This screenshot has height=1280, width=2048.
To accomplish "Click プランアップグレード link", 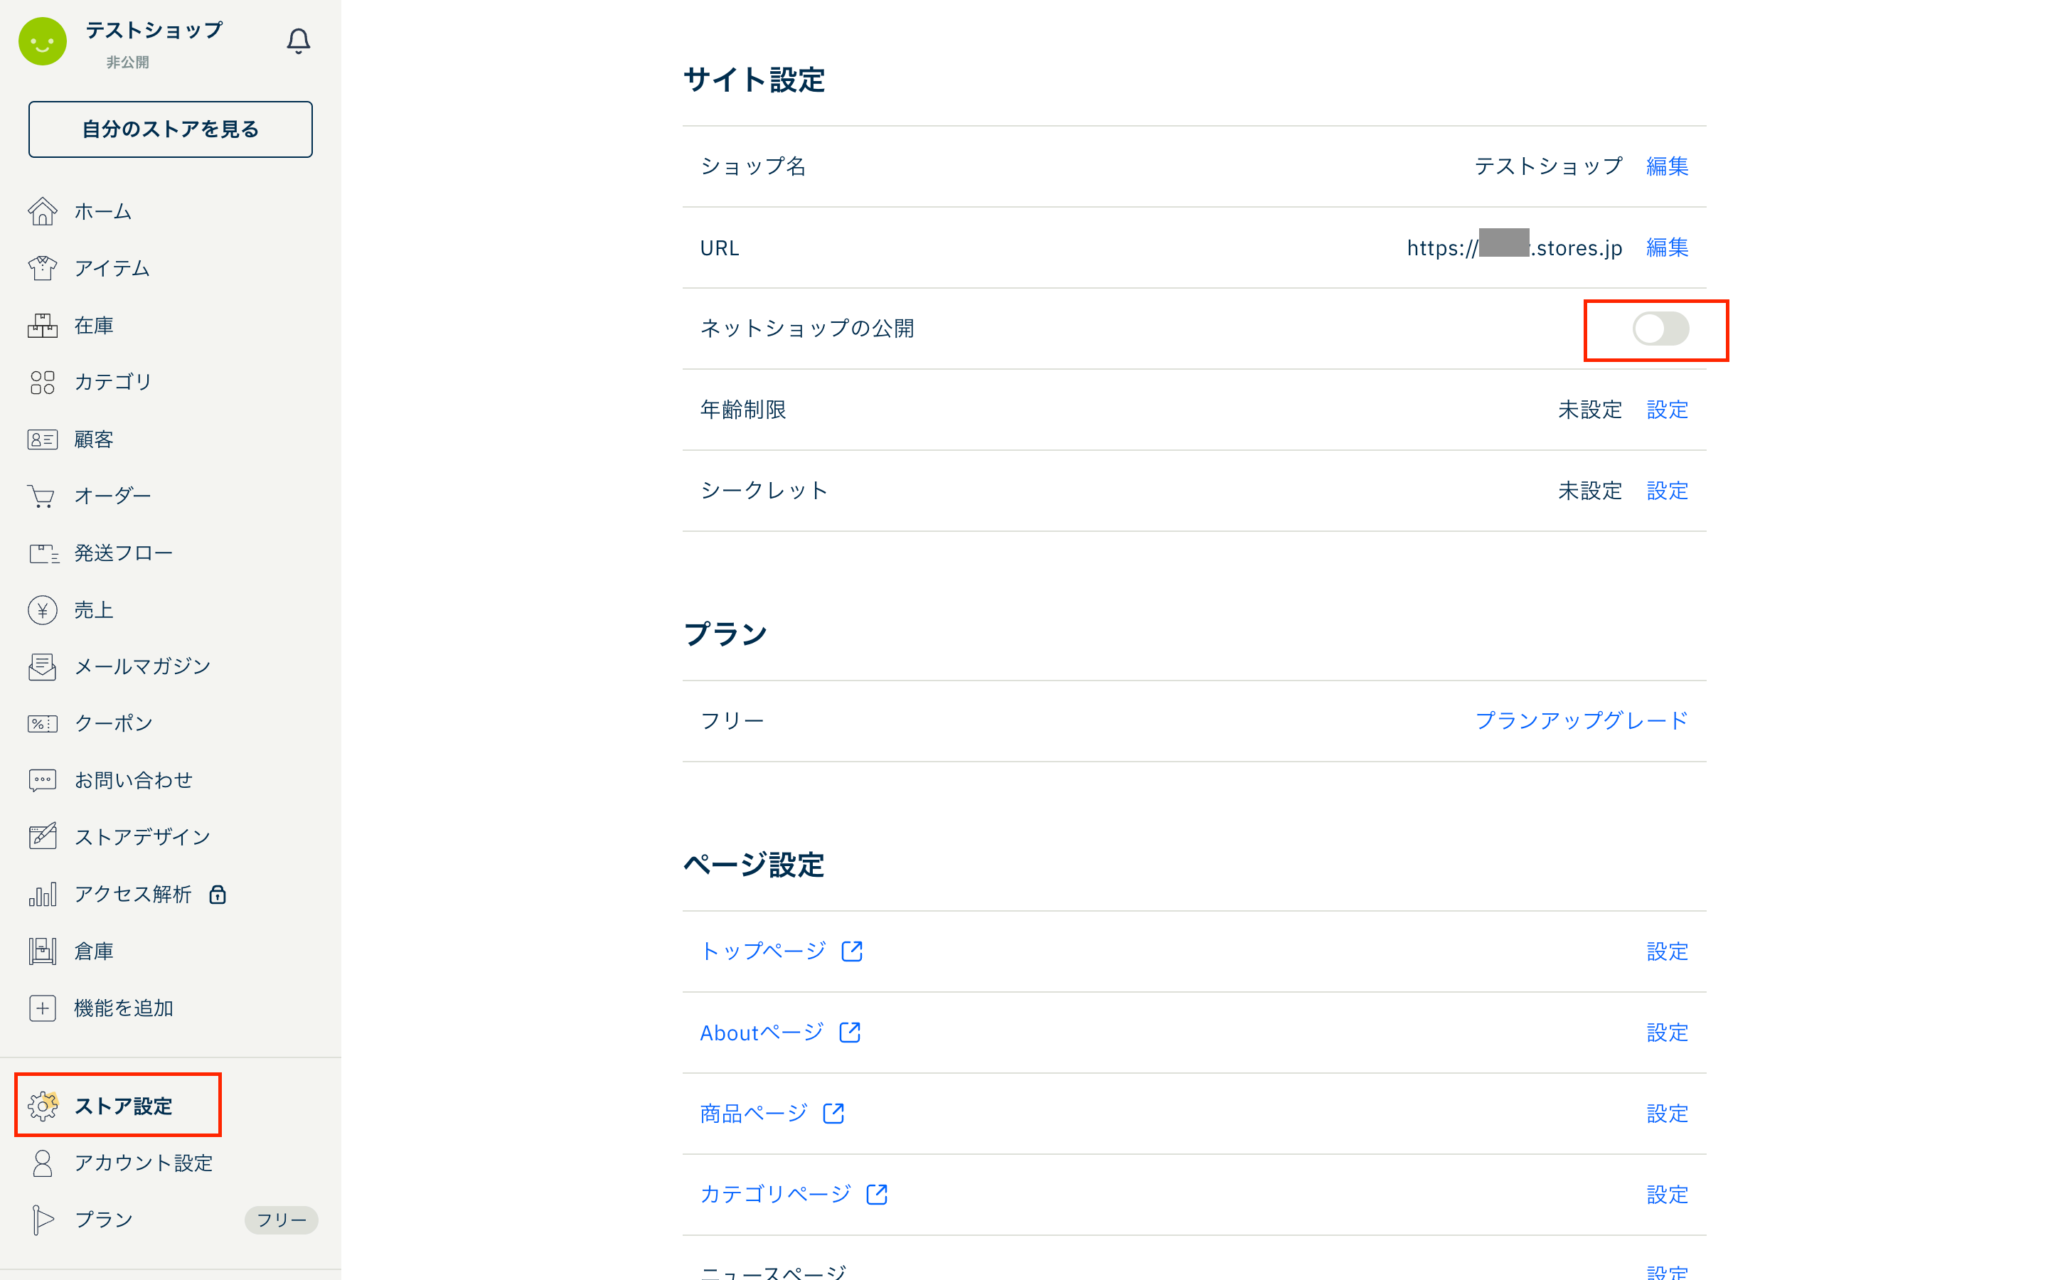I will pos(1581,721).
